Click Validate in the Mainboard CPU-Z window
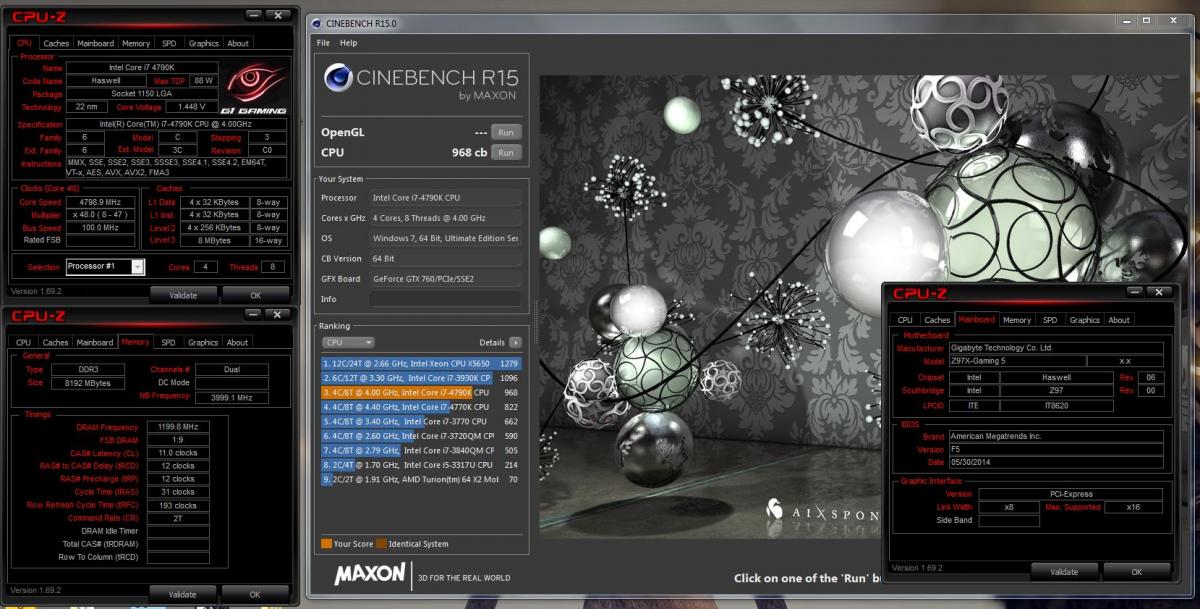This screenshot has height=609, width=1200. [x=1064, y=572]
